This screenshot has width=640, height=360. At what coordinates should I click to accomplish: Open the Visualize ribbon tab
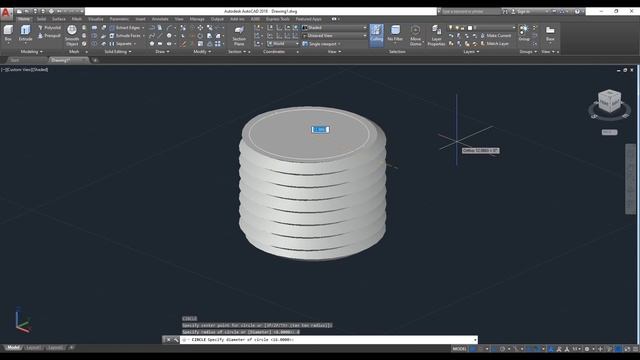pos(96,19)
